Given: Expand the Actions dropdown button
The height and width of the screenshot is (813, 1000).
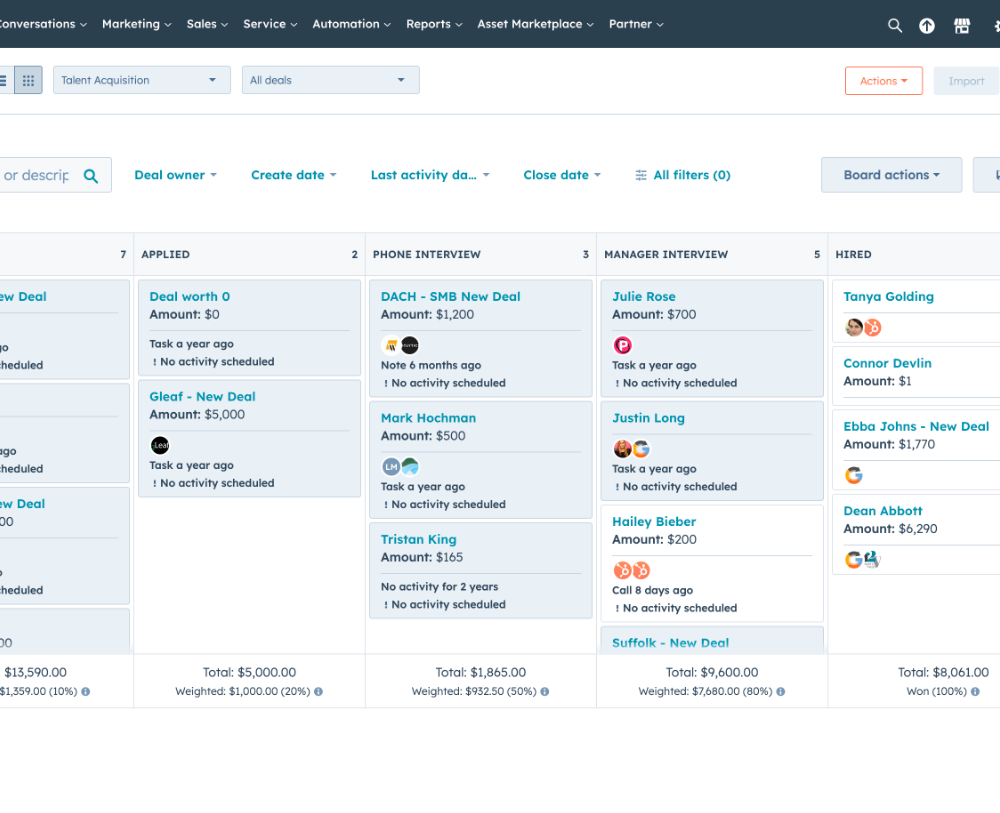Looking at the screenshot, I should 883,81.
